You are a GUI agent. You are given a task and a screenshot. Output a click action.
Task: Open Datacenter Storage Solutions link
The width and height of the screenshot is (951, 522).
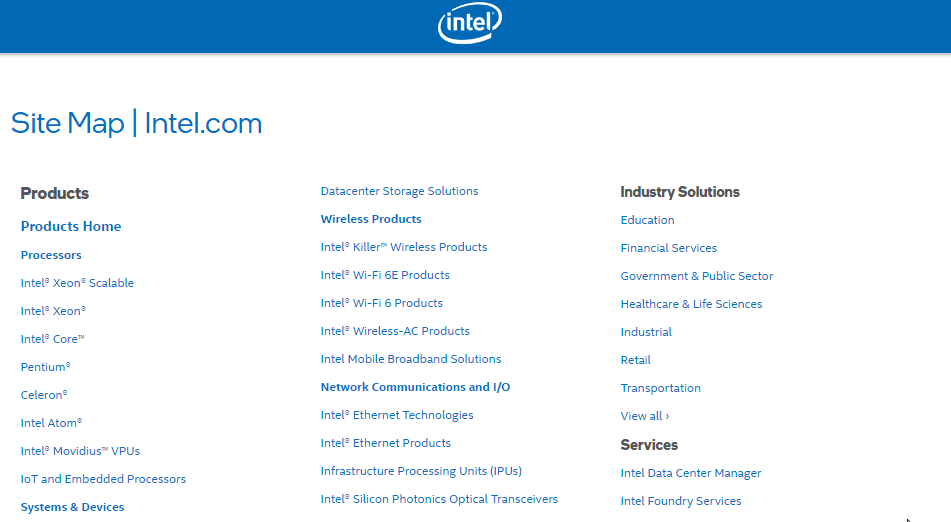click(399, 191)
